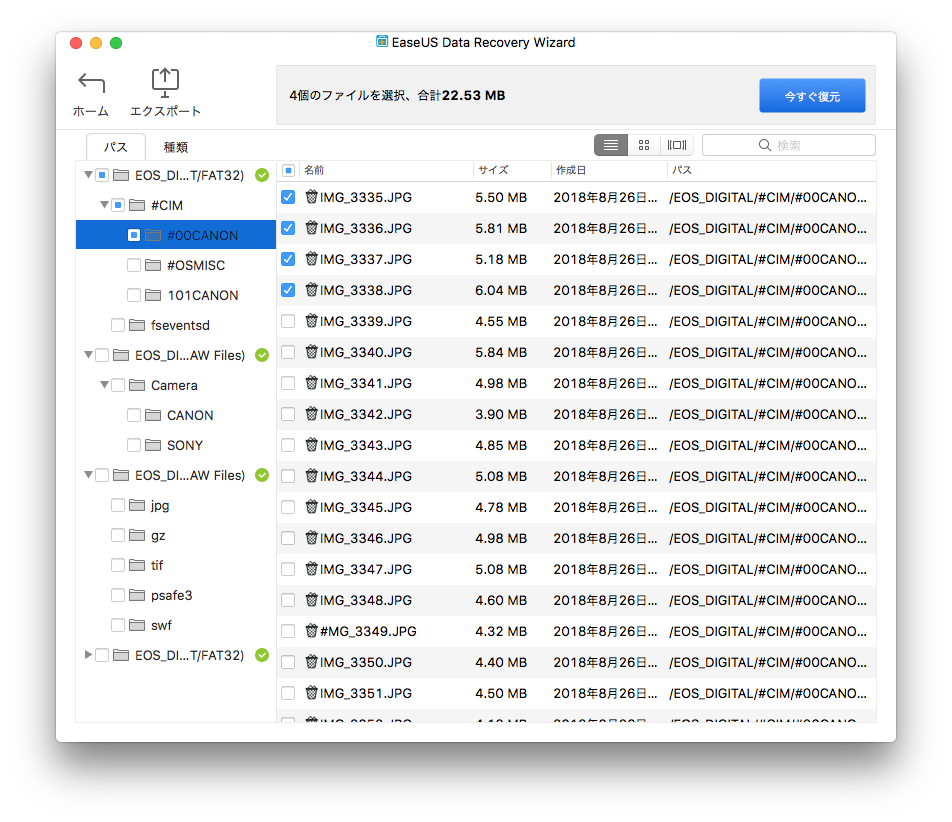Click ホーム label button
The image size is (952, 822).
91,111
